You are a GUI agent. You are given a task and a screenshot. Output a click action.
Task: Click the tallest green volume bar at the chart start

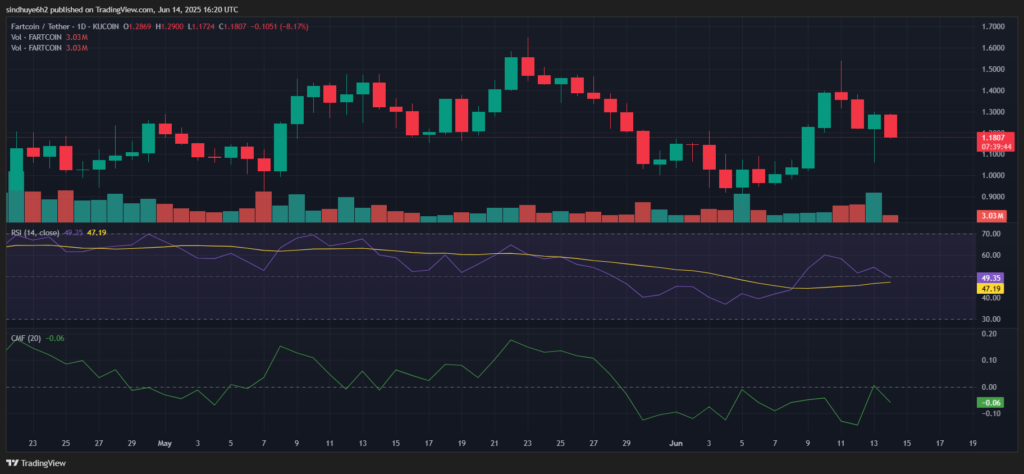pos(16,196)
